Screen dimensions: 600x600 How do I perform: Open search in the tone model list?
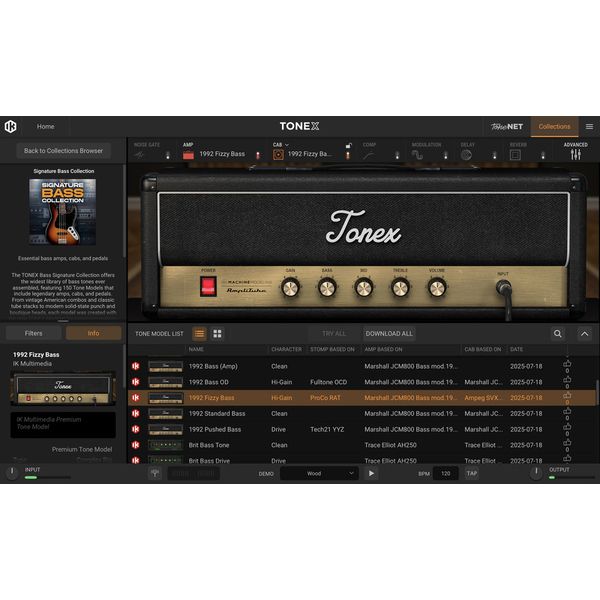pos(558,333)
